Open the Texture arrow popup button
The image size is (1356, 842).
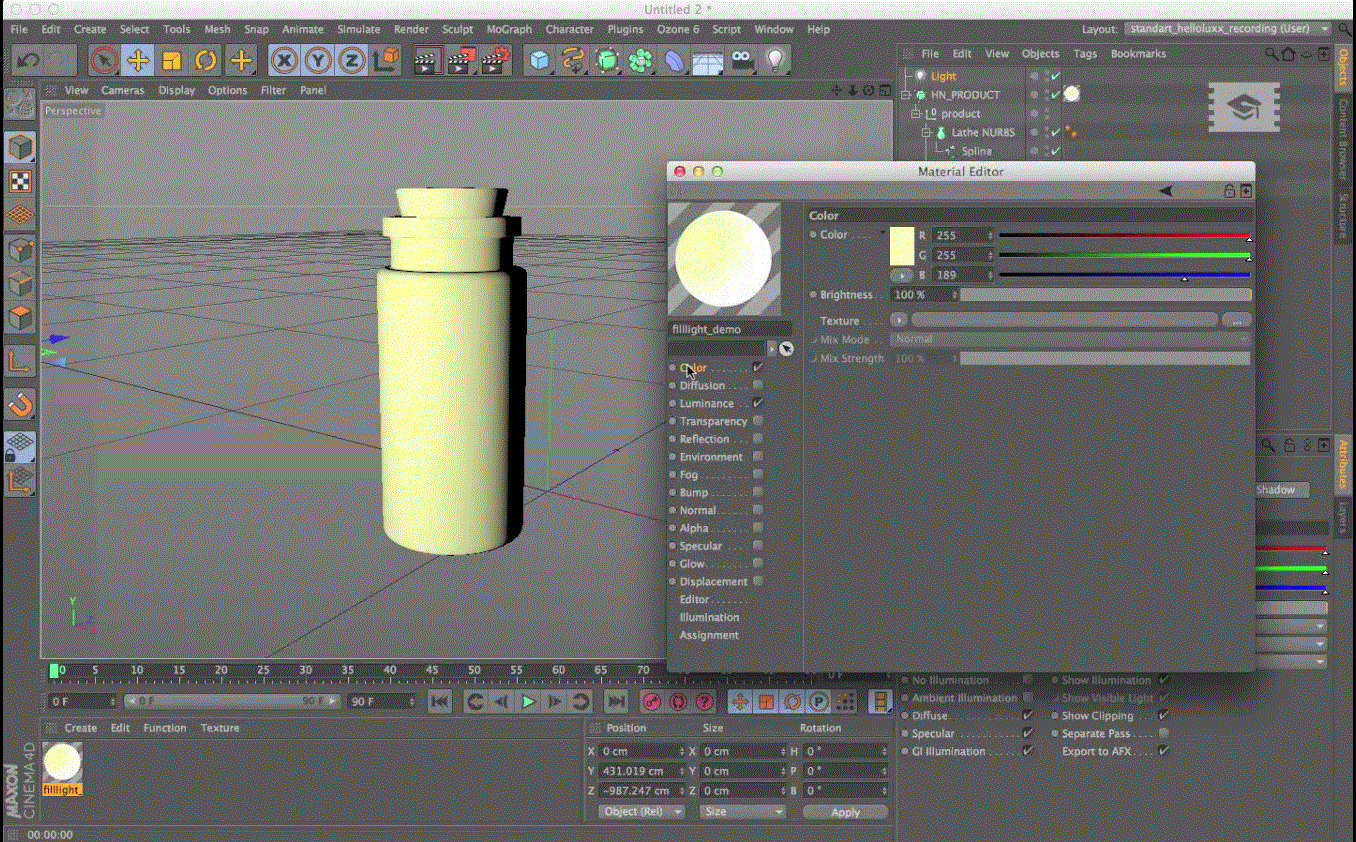898,321
